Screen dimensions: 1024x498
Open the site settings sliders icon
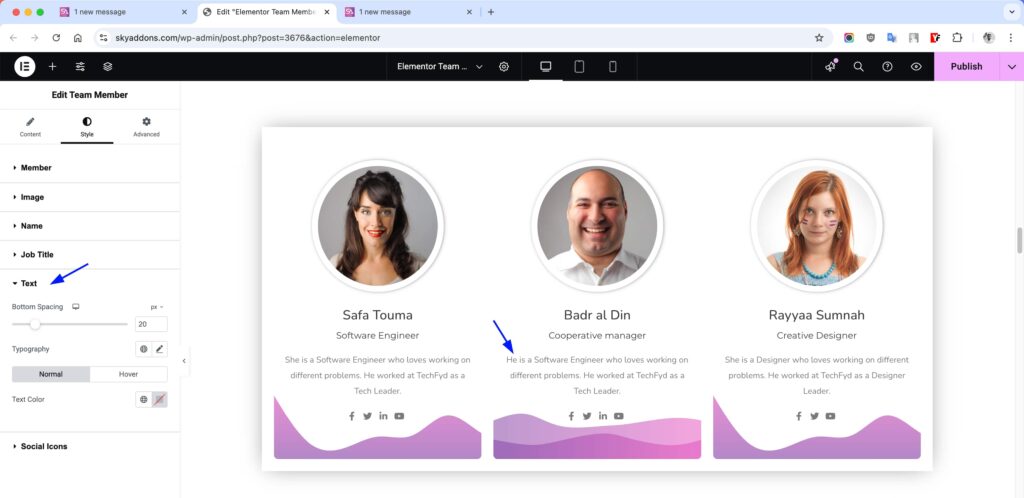[80, 67]
